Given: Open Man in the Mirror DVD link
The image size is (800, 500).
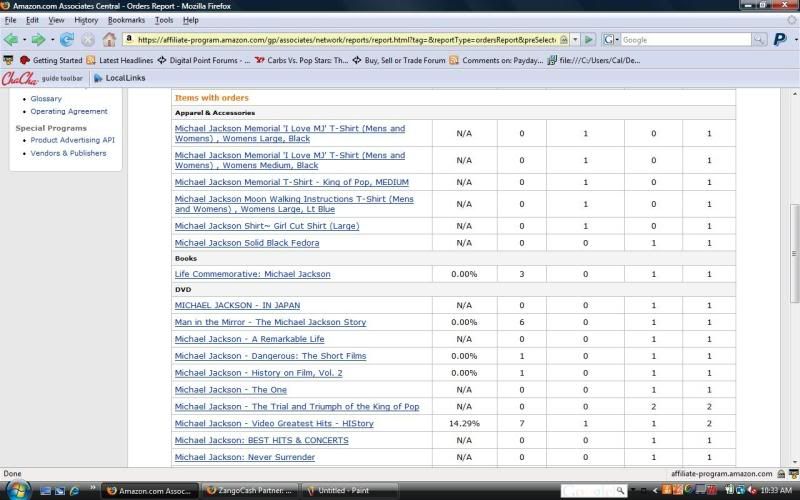Looking at the screenshot, I should point(270,322).
